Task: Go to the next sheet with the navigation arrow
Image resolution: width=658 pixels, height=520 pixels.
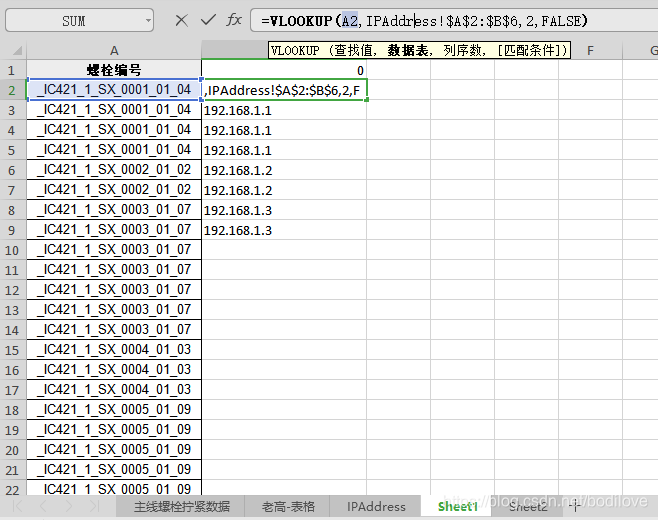Action: [69, 506]
